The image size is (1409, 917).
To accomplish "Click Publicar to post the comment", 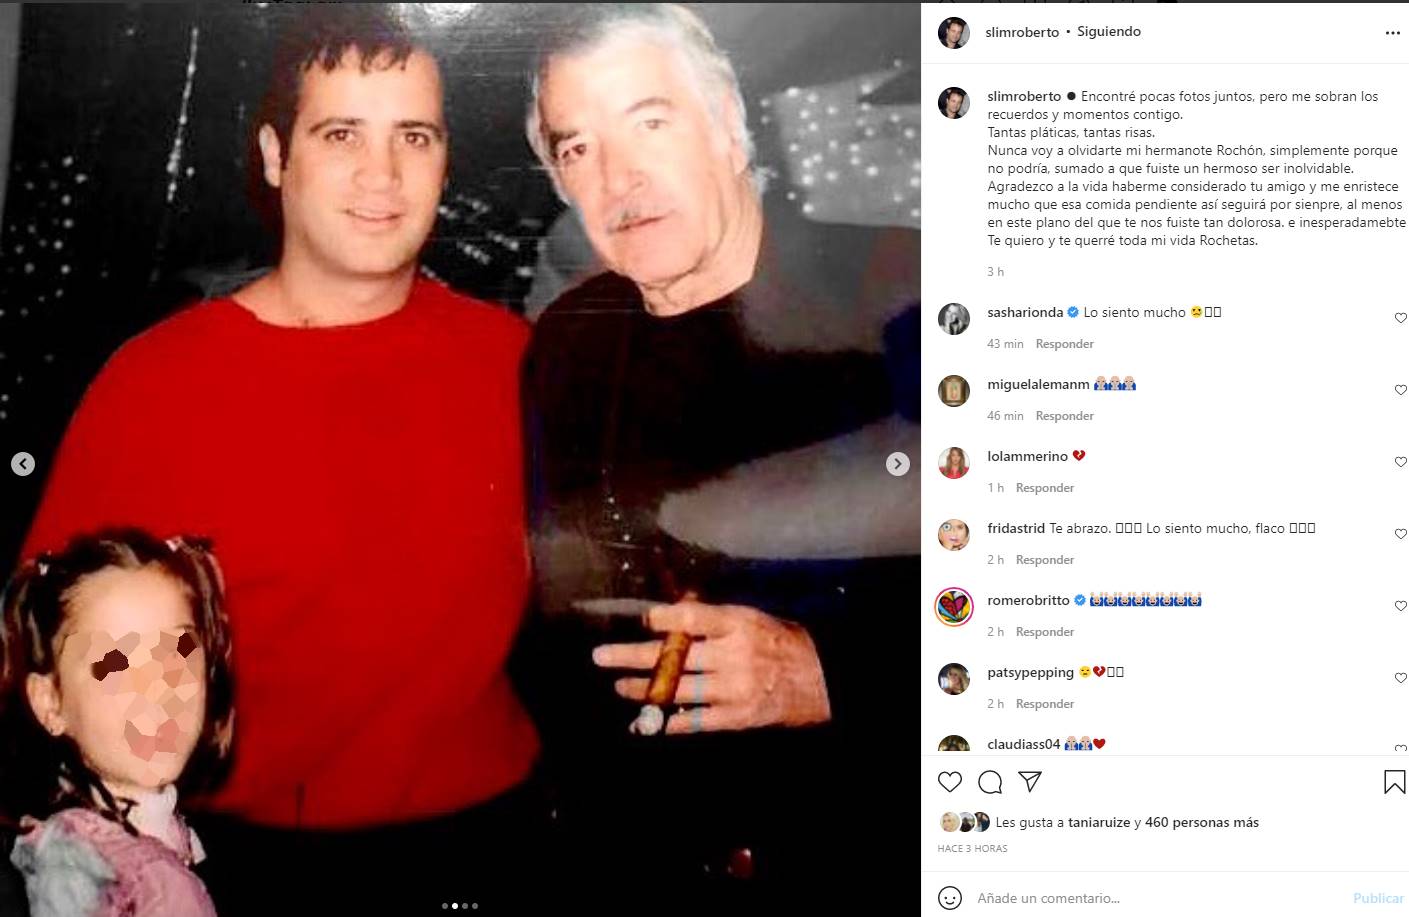I will [x=1378, y=898].
